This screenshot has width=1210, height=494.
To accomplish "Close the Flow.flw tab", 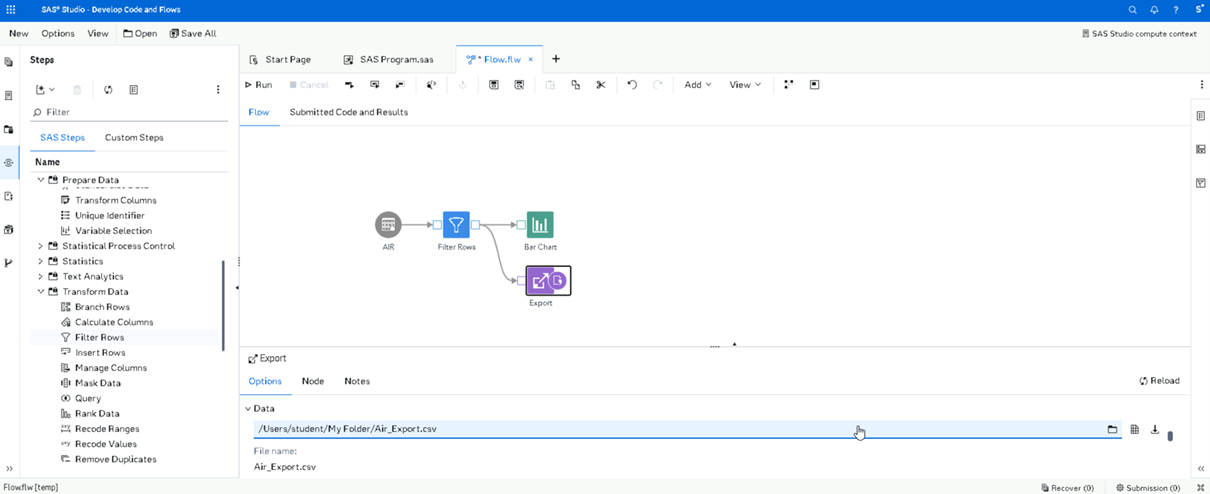I will tap(531, 59).
